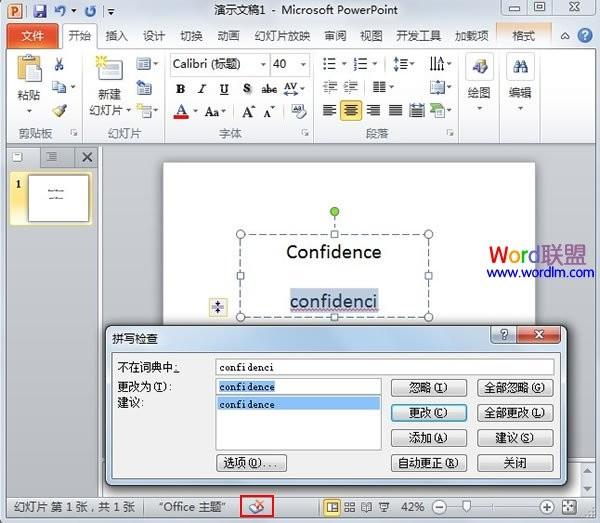This screenshot has width=600, height=523.
Task: Toggle Bold formatting
Action: 181,89
